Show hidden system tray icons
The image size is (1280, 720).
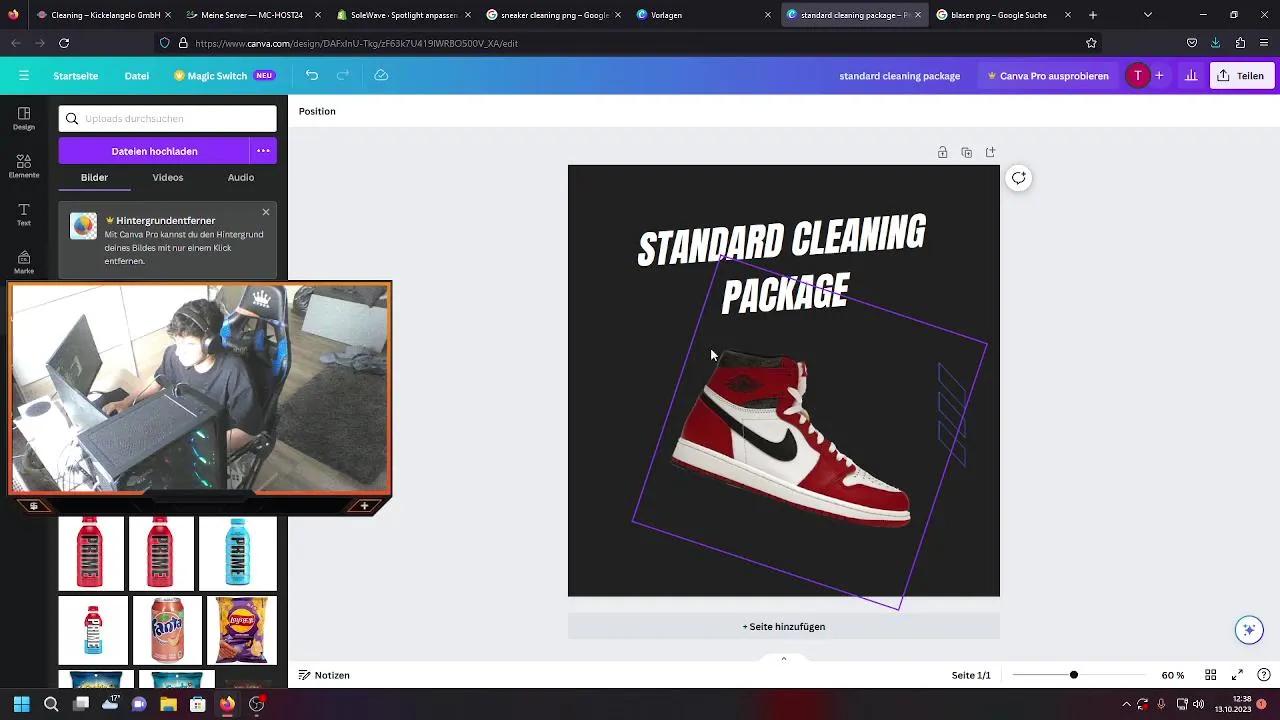coord(1126,704)
